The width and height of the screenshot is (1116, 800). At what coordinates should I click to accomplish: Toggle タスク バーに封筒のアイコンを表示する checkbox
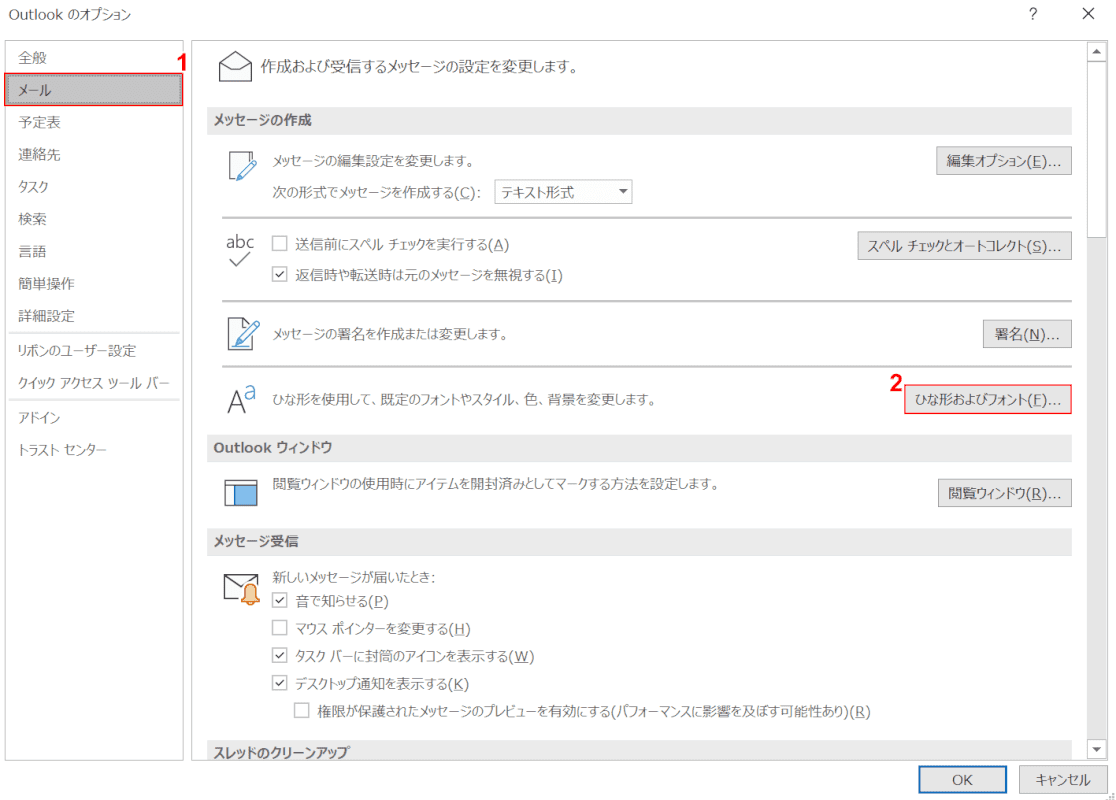click(x=280, y=656)
